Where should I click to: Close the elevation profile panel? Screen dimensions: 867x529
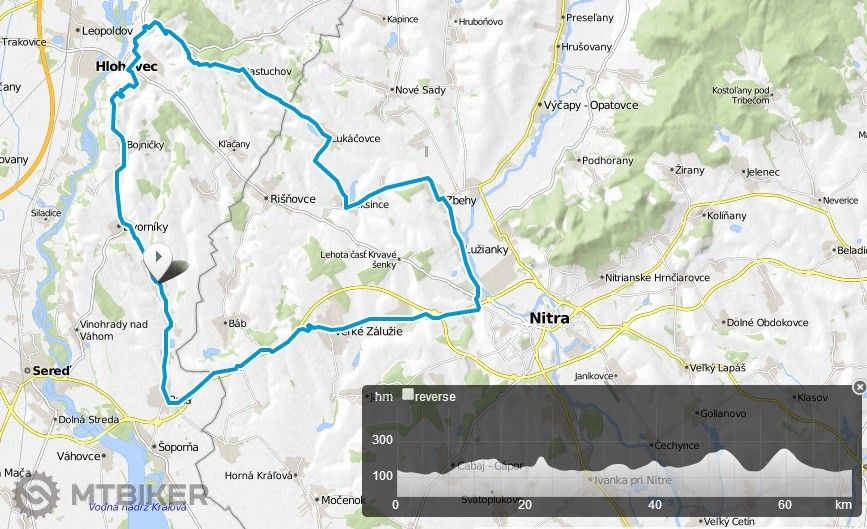coord(859,387)
